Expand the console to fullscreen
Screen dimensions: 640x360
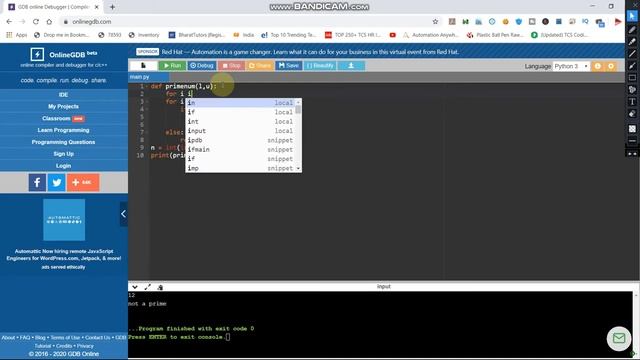point(147,287)
